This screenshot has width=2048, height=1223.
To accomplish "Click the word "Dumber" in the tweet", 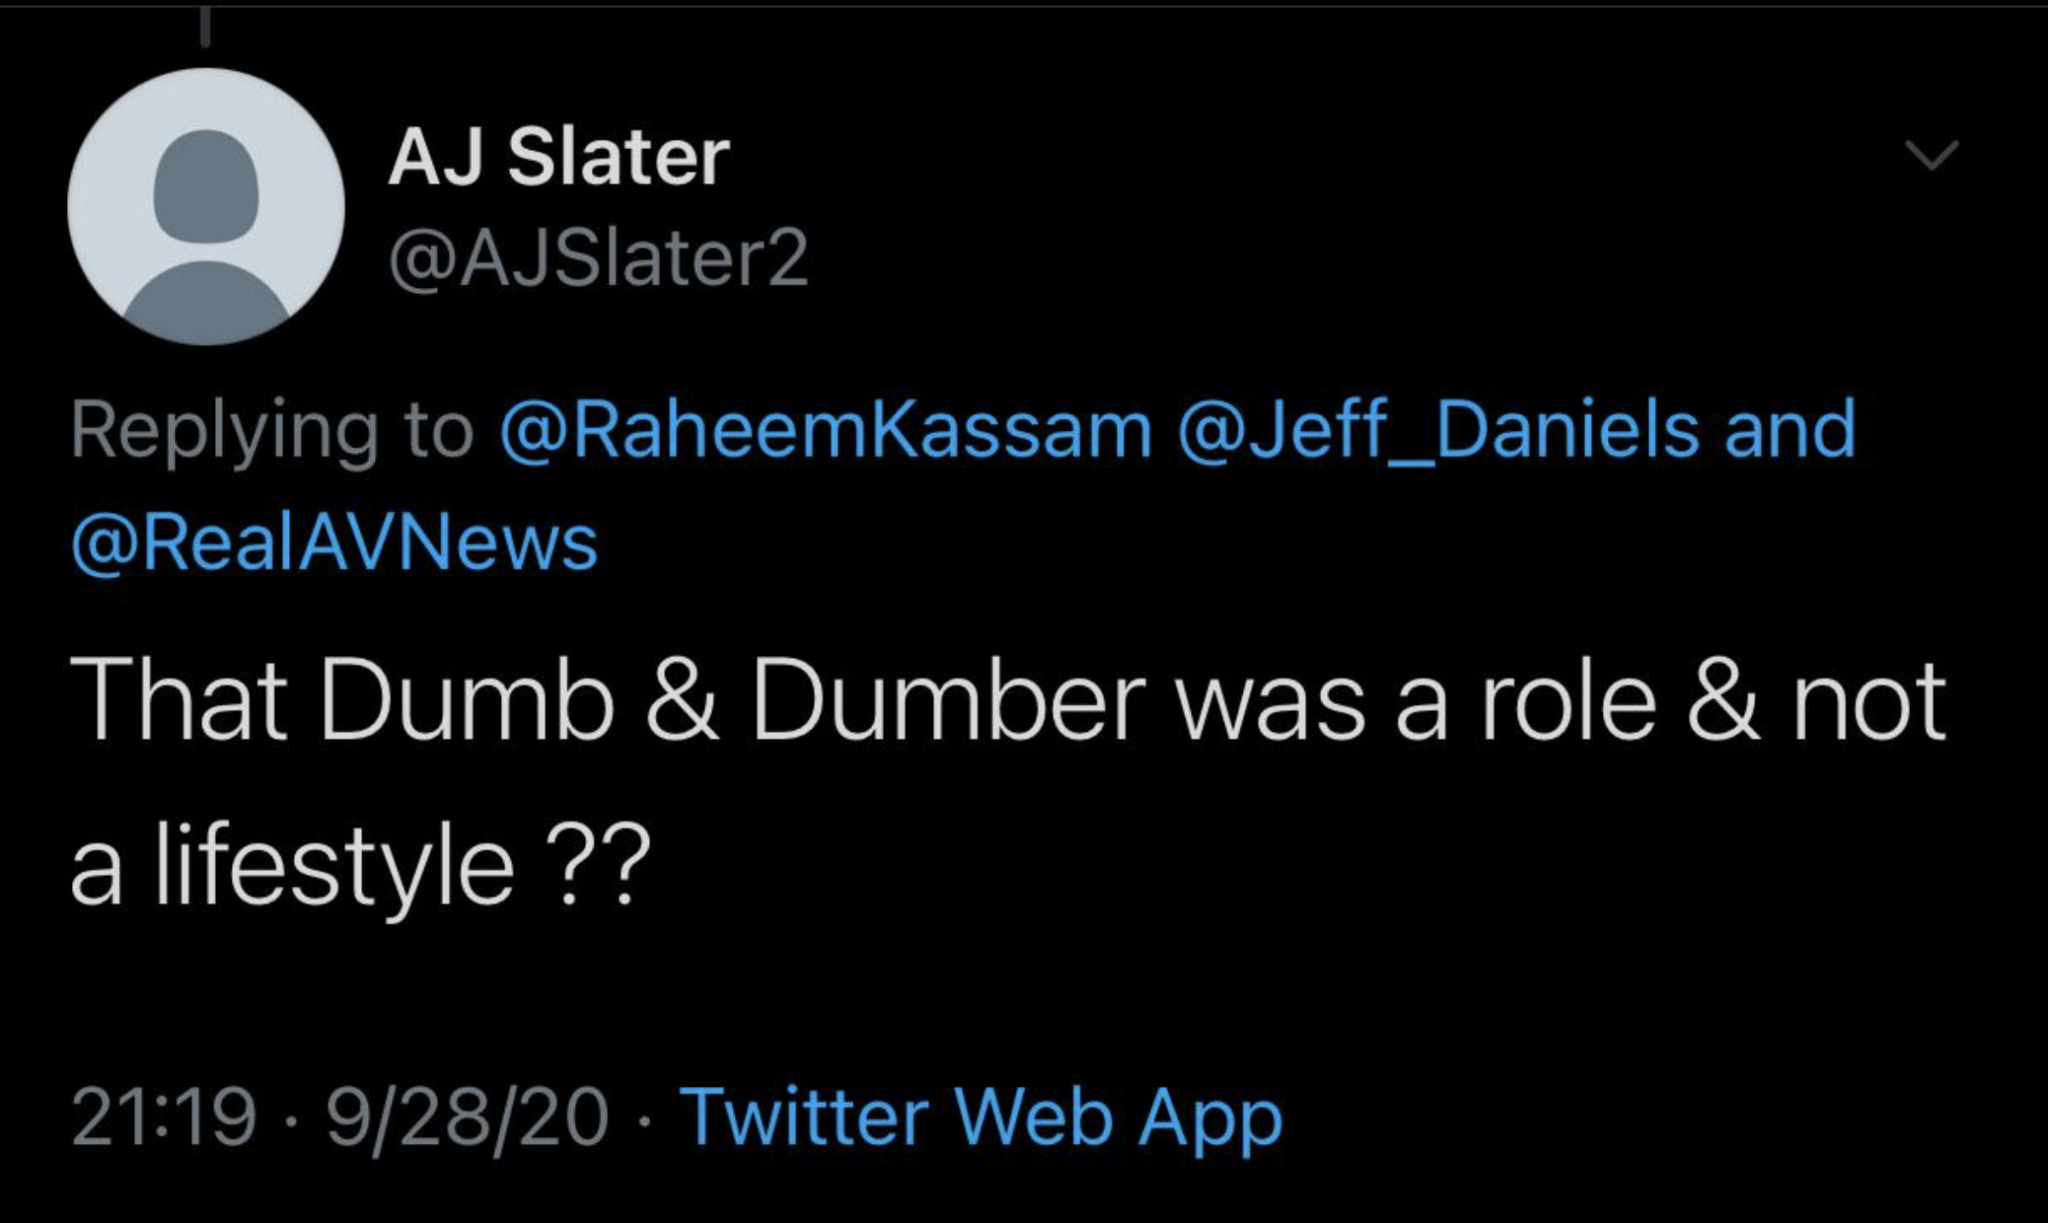I will pos(948,701).
